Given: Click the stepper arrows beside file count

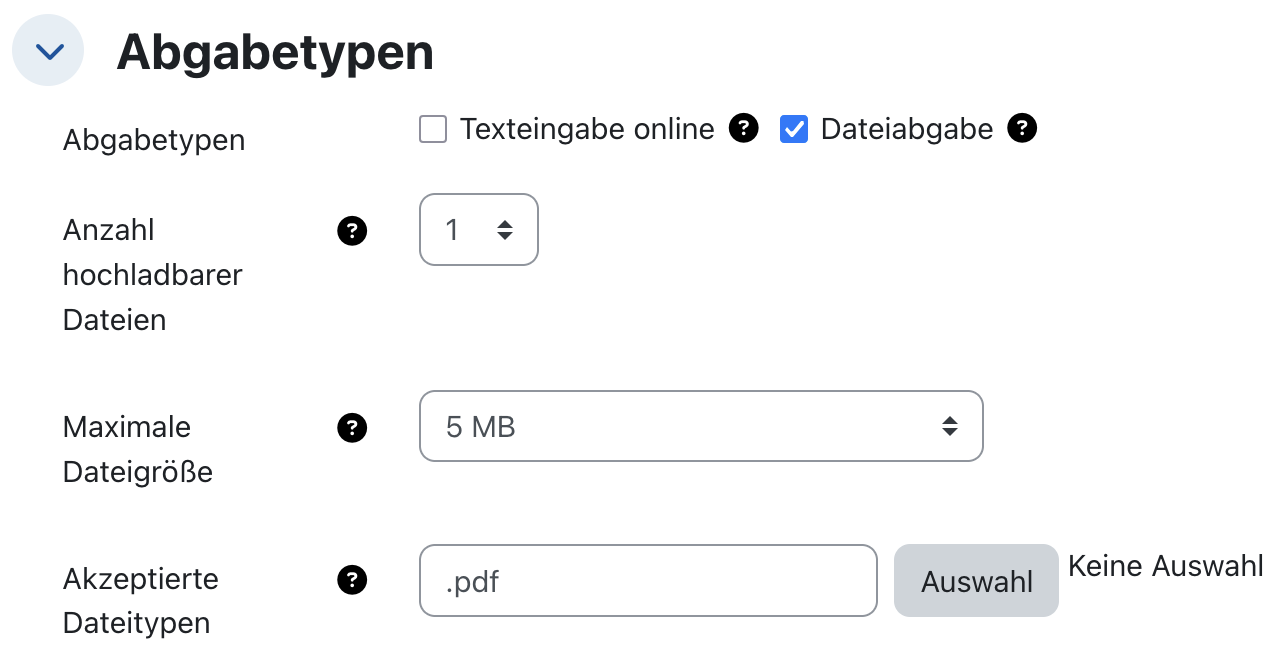Looking at the screenshot, I should (506, 230).
